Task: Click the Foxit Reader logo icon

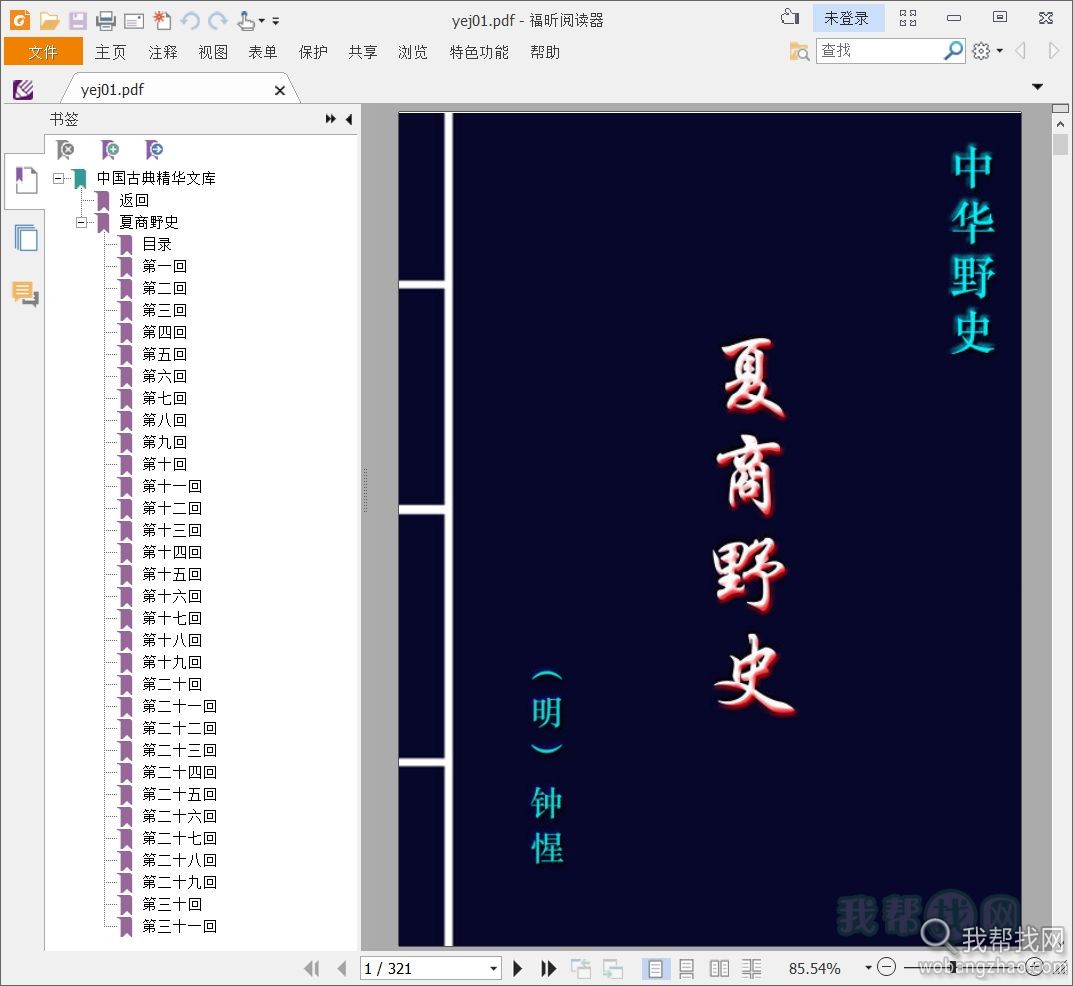Action: (x=20, y=20)
